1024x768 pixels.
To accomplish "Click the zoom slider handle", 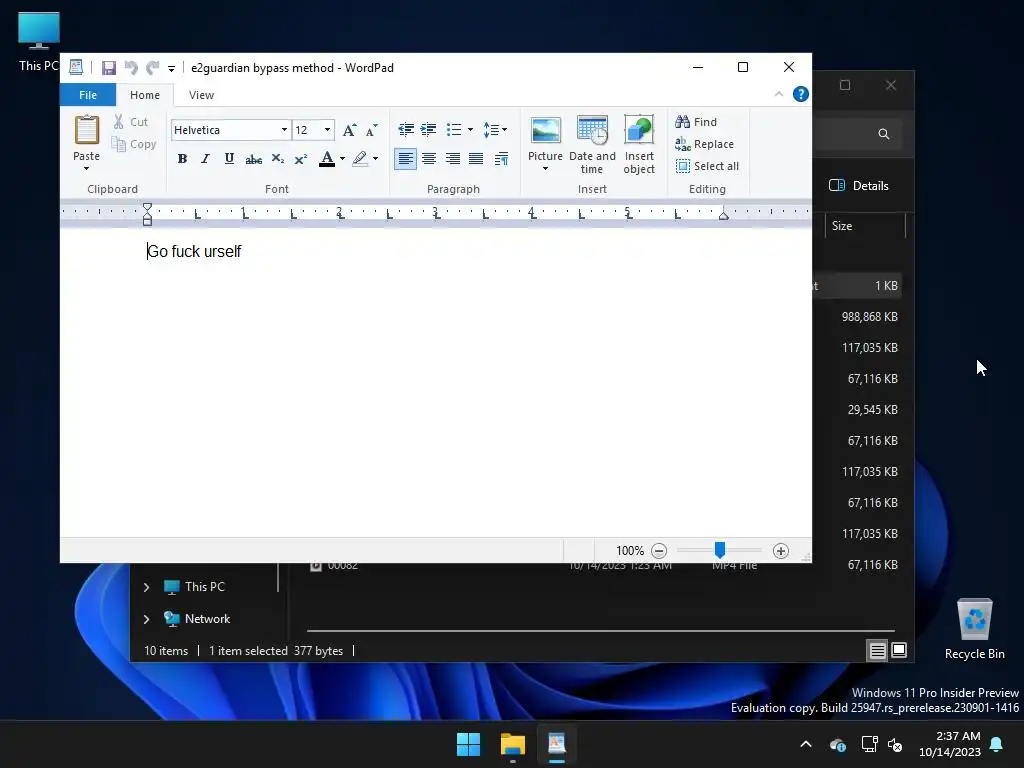I will [720, 550].
